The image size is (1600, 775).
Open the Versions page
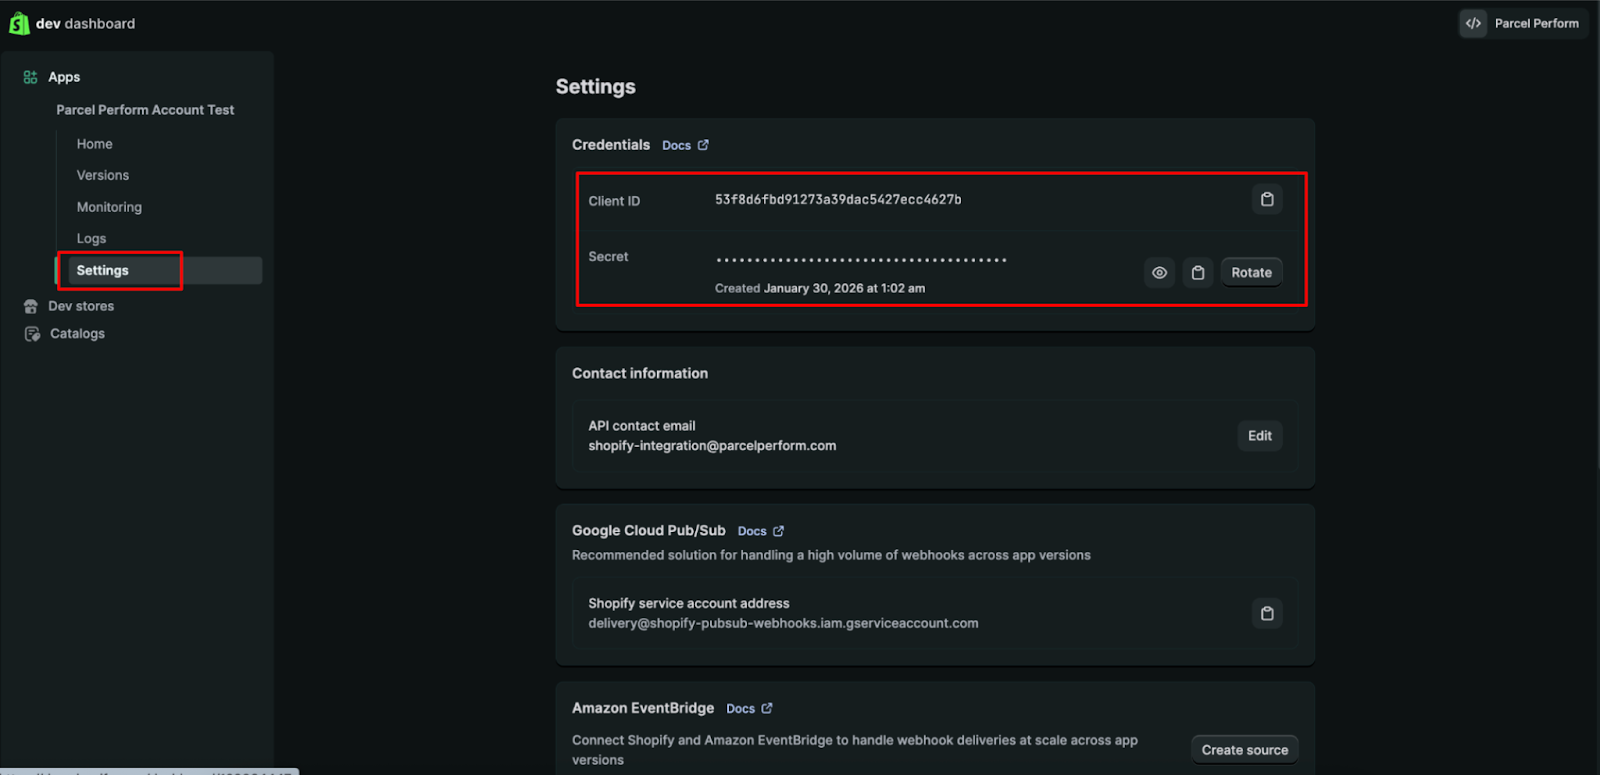pyautogui.click(x=103, y=175)
